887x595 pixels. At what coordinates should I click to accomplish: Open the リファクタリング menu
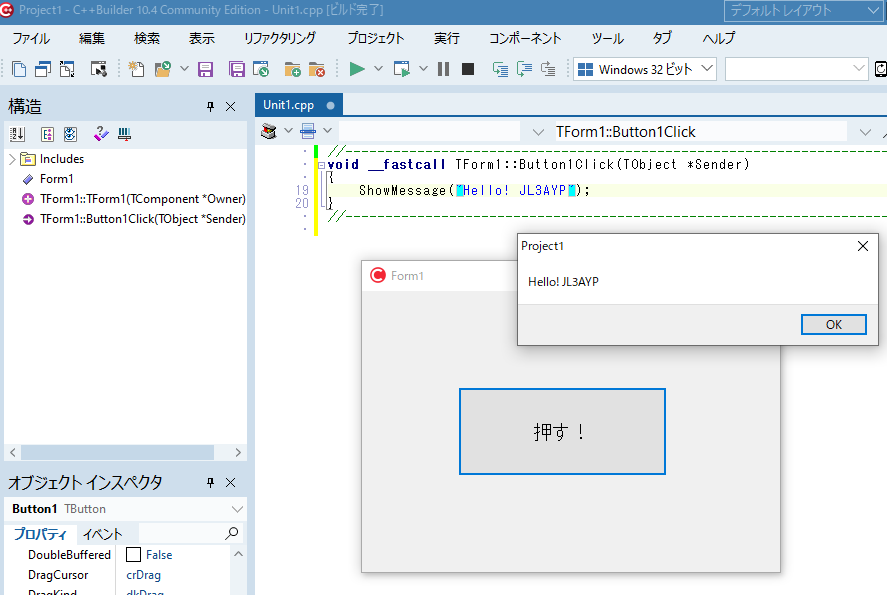(x=279, y=38)
